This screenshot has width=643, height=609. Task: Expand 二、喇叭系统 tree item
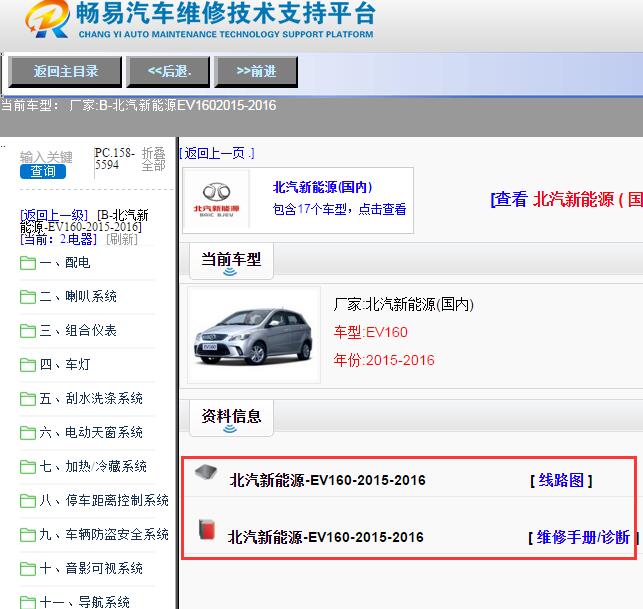point(78,297)
